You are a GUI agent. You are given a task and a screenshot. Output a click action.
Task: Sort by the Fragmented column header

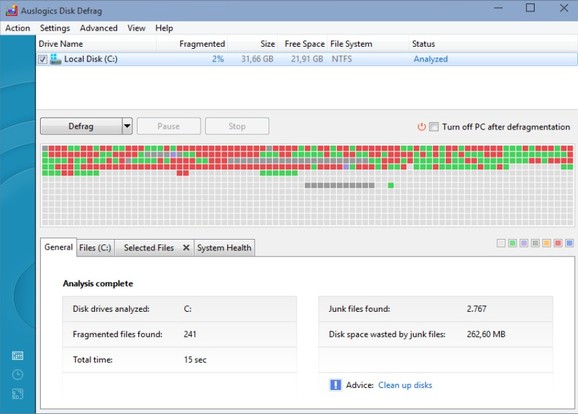tap(192, 44)
